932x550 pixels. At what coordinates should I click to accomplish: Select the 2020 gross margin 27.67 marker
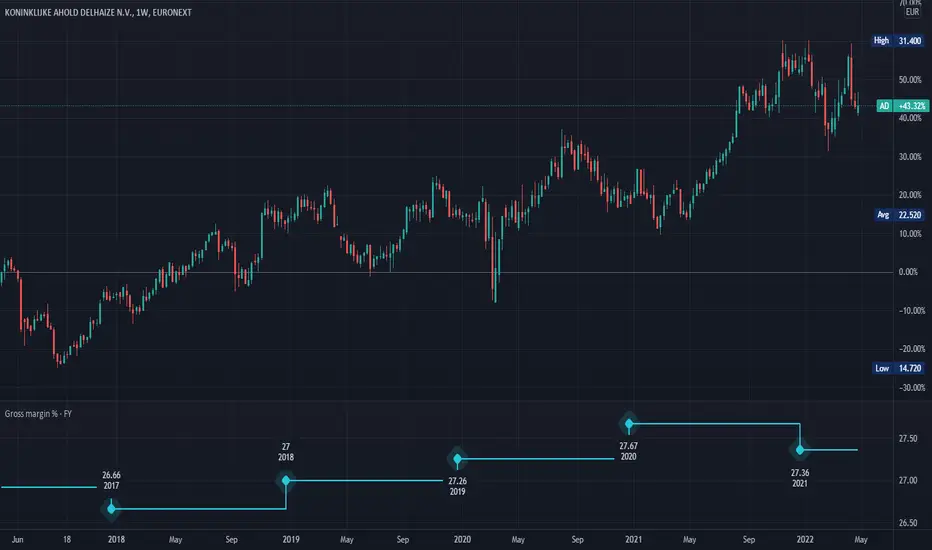629,424
